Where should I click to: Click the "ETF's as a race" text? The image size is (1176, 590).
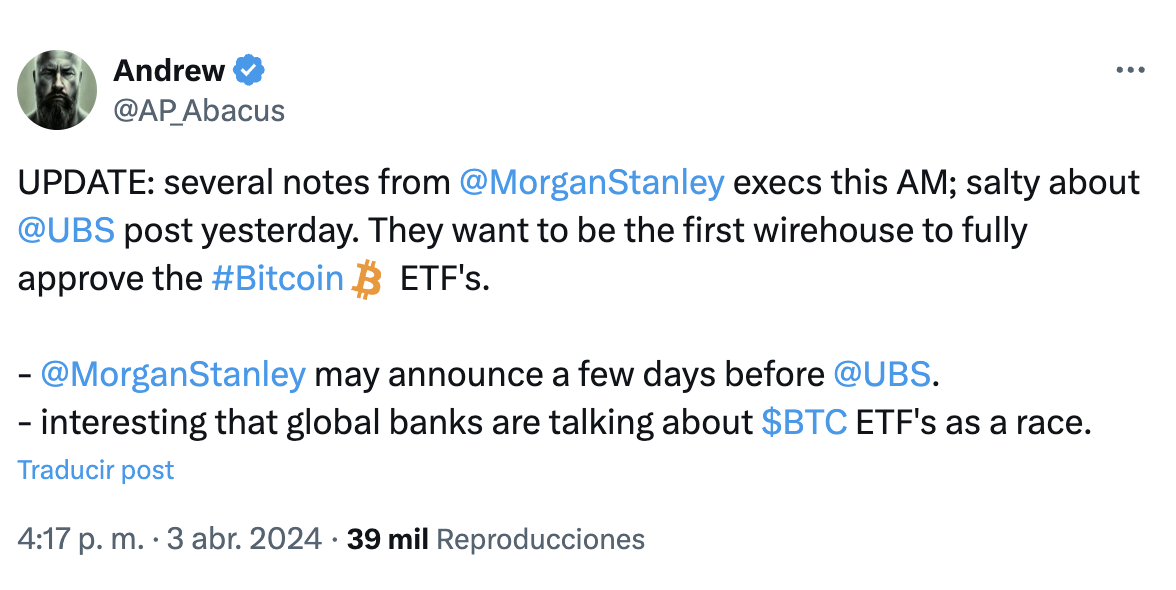click(970, 423)
